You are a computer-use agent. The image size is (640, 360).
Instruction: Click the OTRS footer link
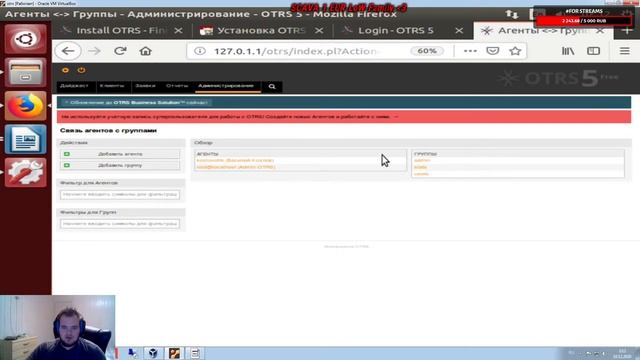(x=347, y=247)
